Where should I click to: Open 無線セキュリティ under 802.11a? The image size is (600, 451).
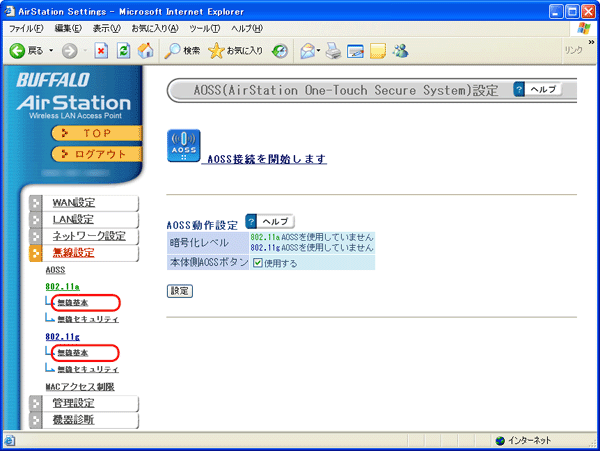point(88,319)
